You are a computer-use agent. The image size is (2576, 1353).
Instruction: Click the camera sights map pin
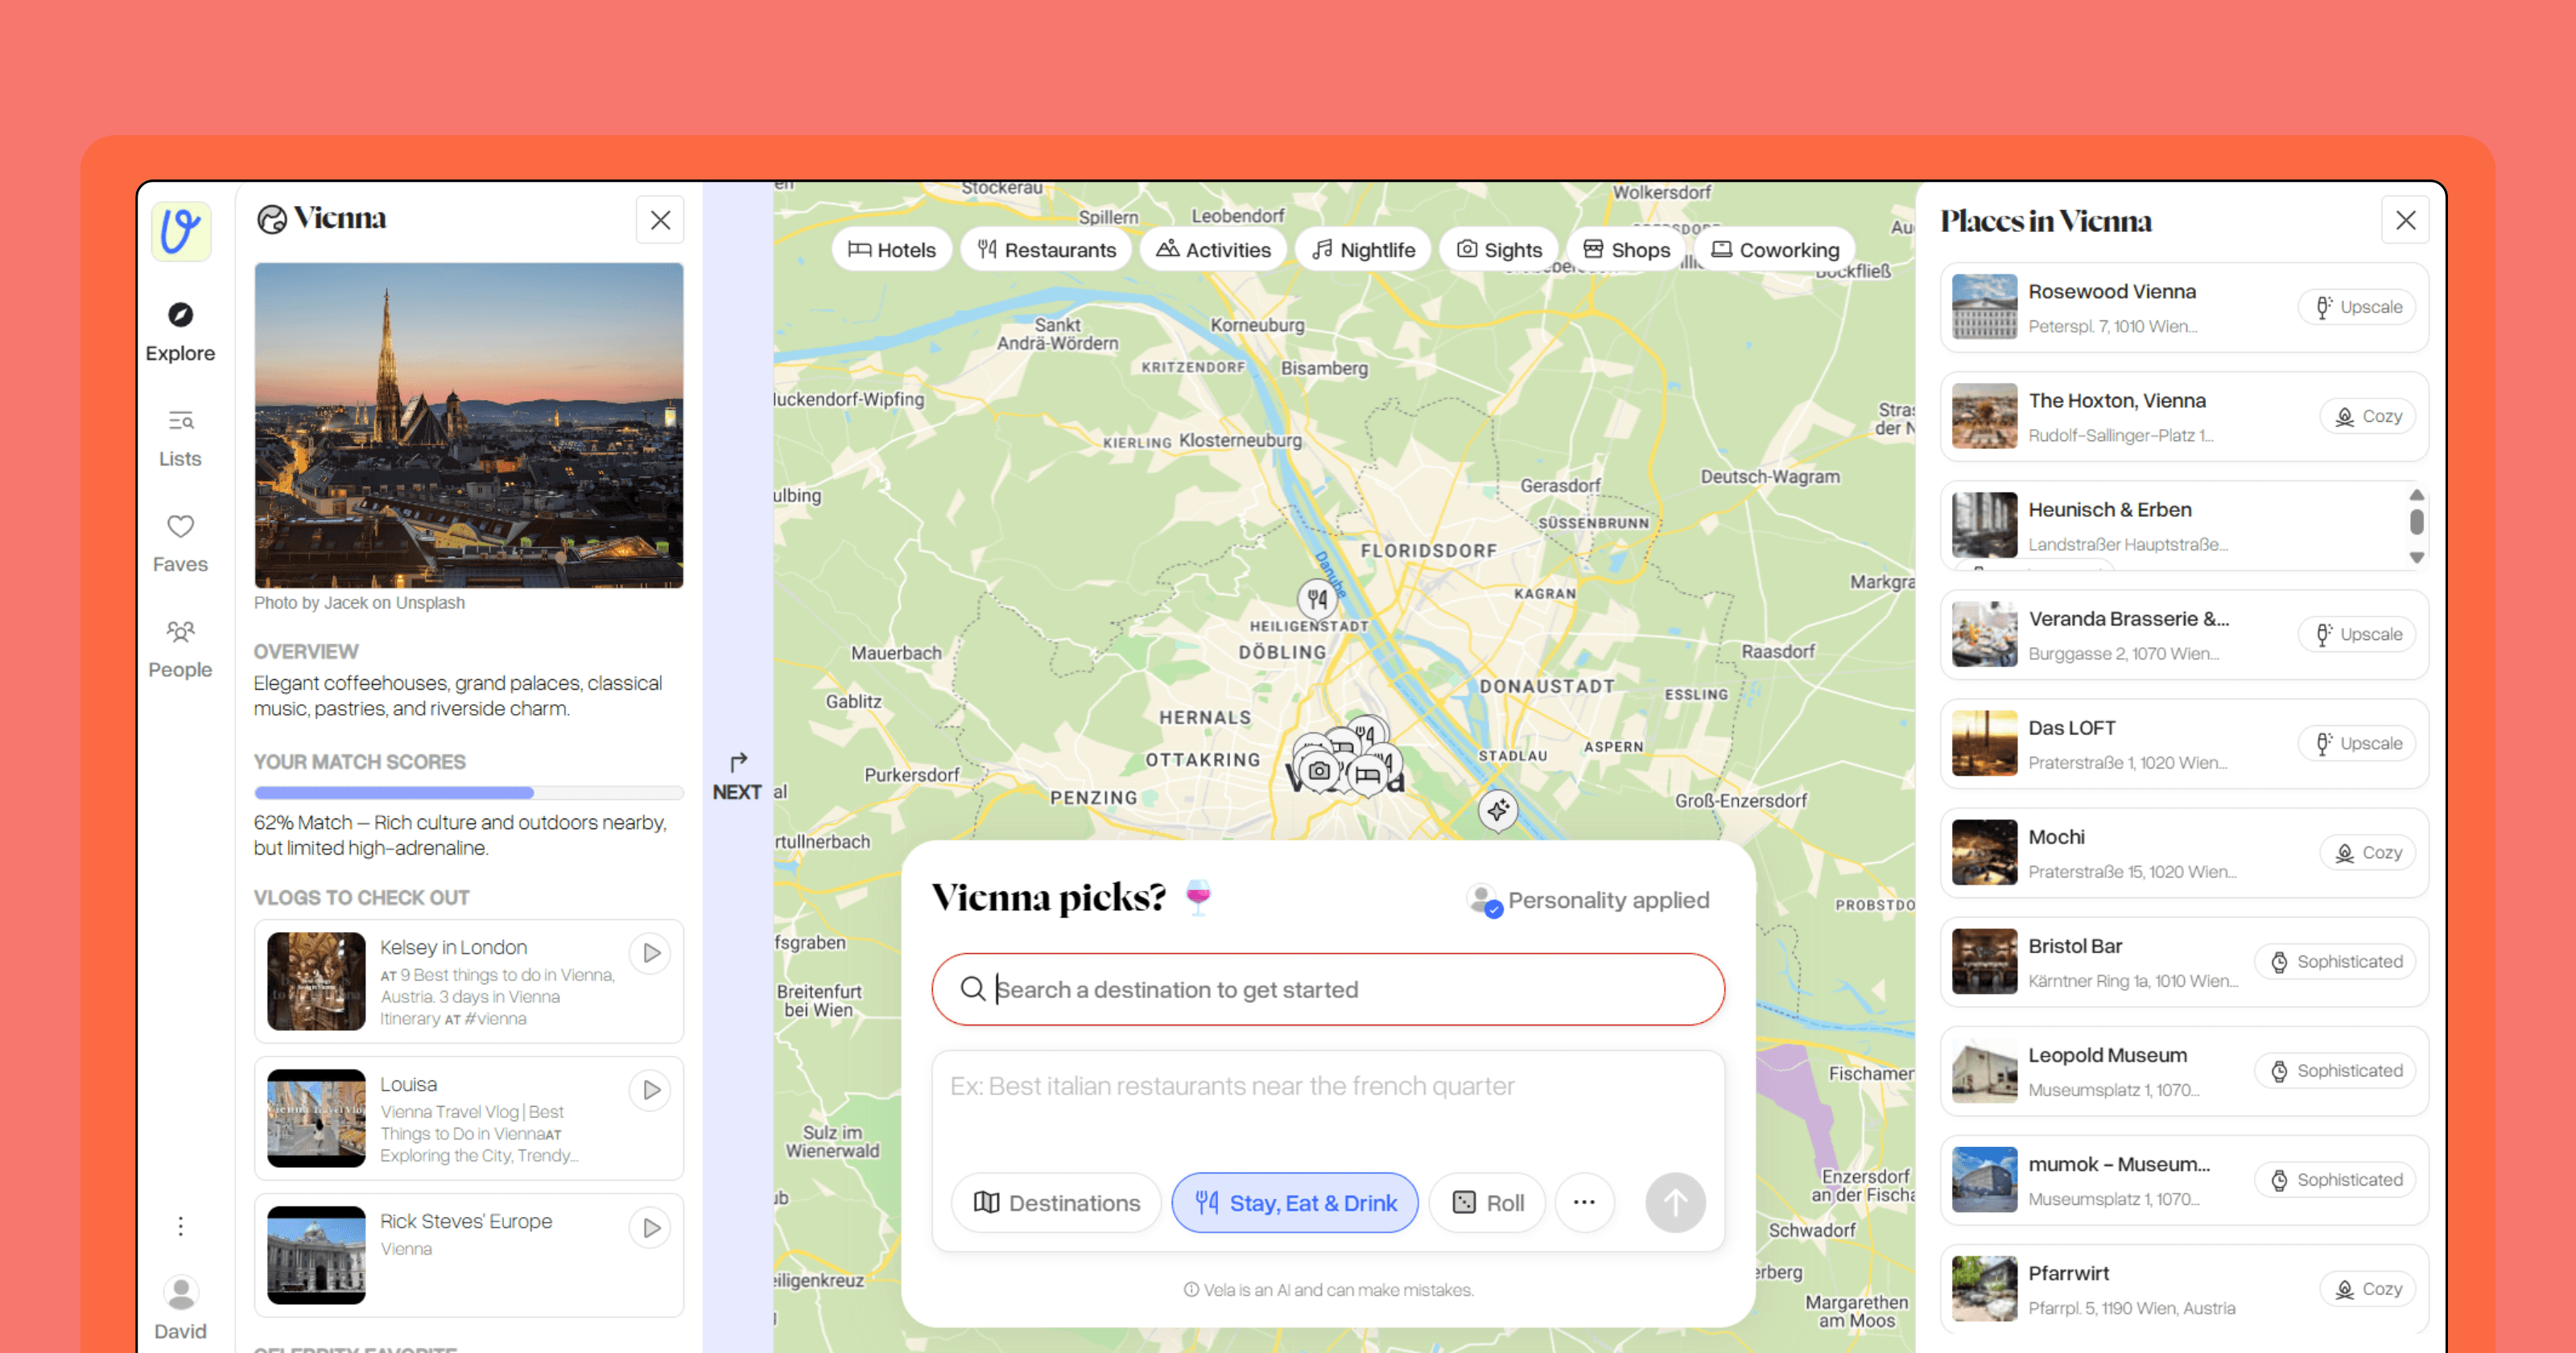[x=1319, y=771]
